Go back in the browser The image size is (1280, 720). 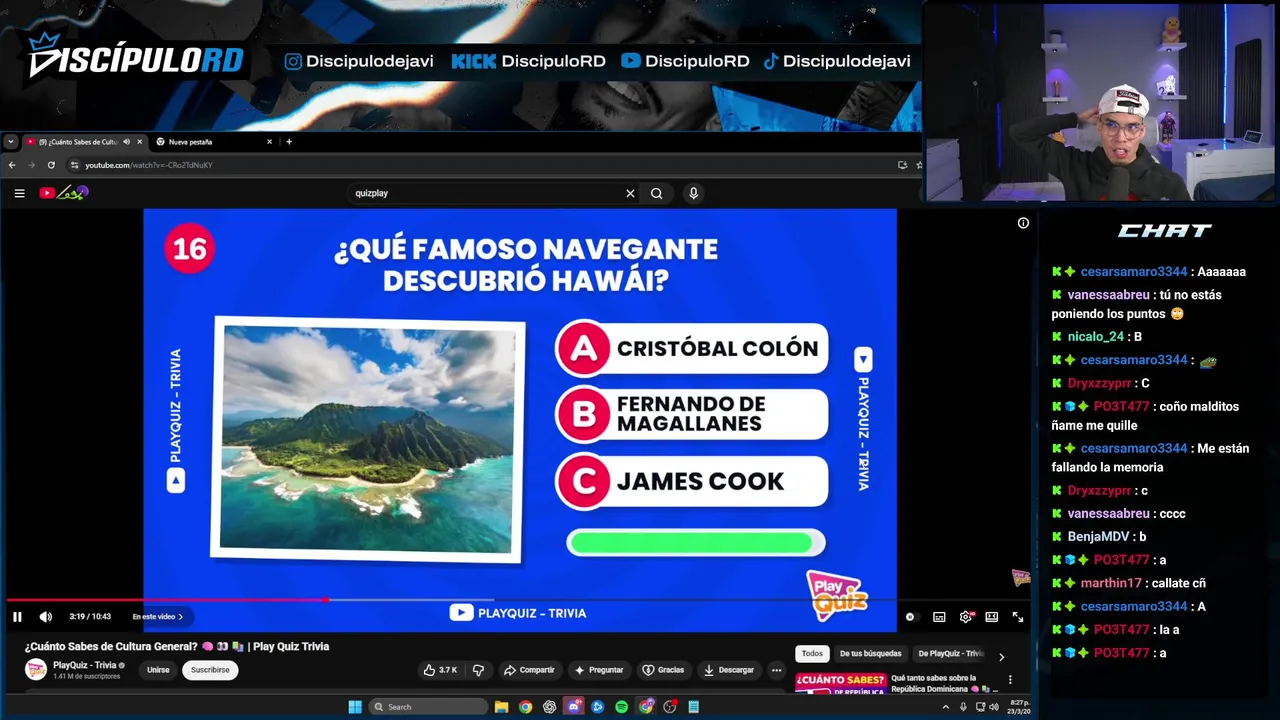(12, 165)
